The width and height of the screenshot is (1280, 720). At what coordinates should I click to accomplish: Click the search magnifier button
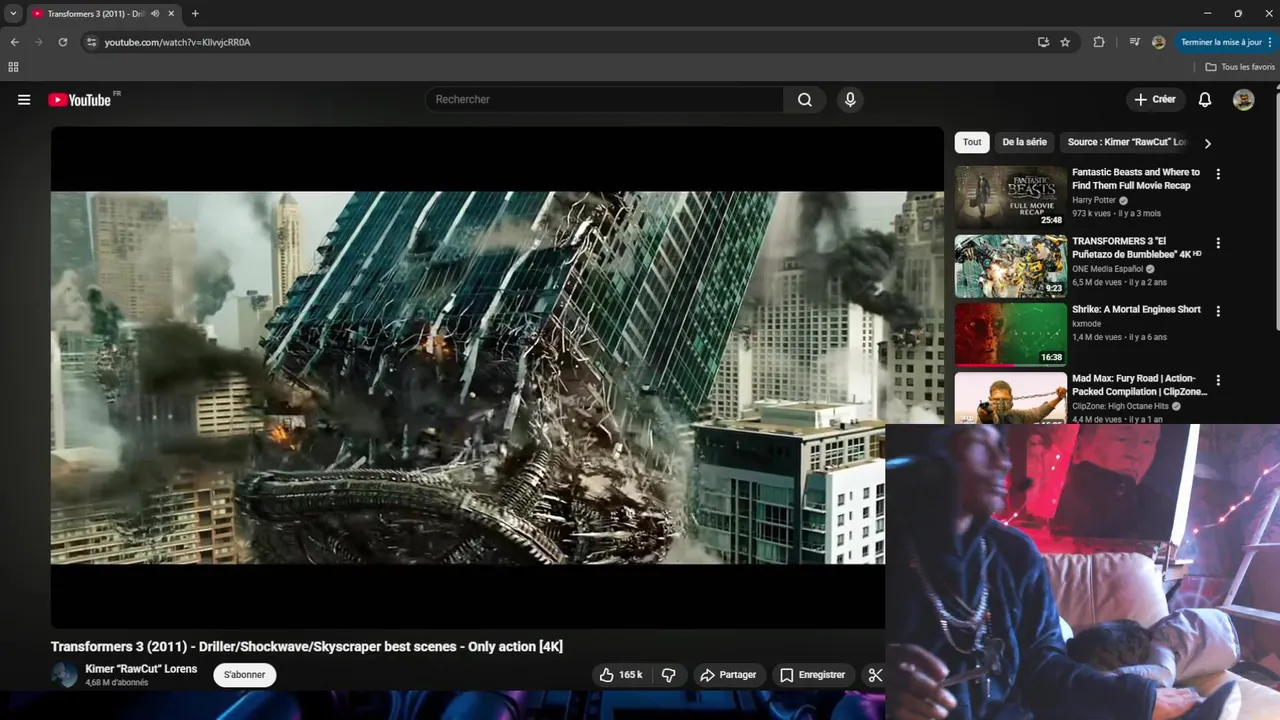(805, 100)
